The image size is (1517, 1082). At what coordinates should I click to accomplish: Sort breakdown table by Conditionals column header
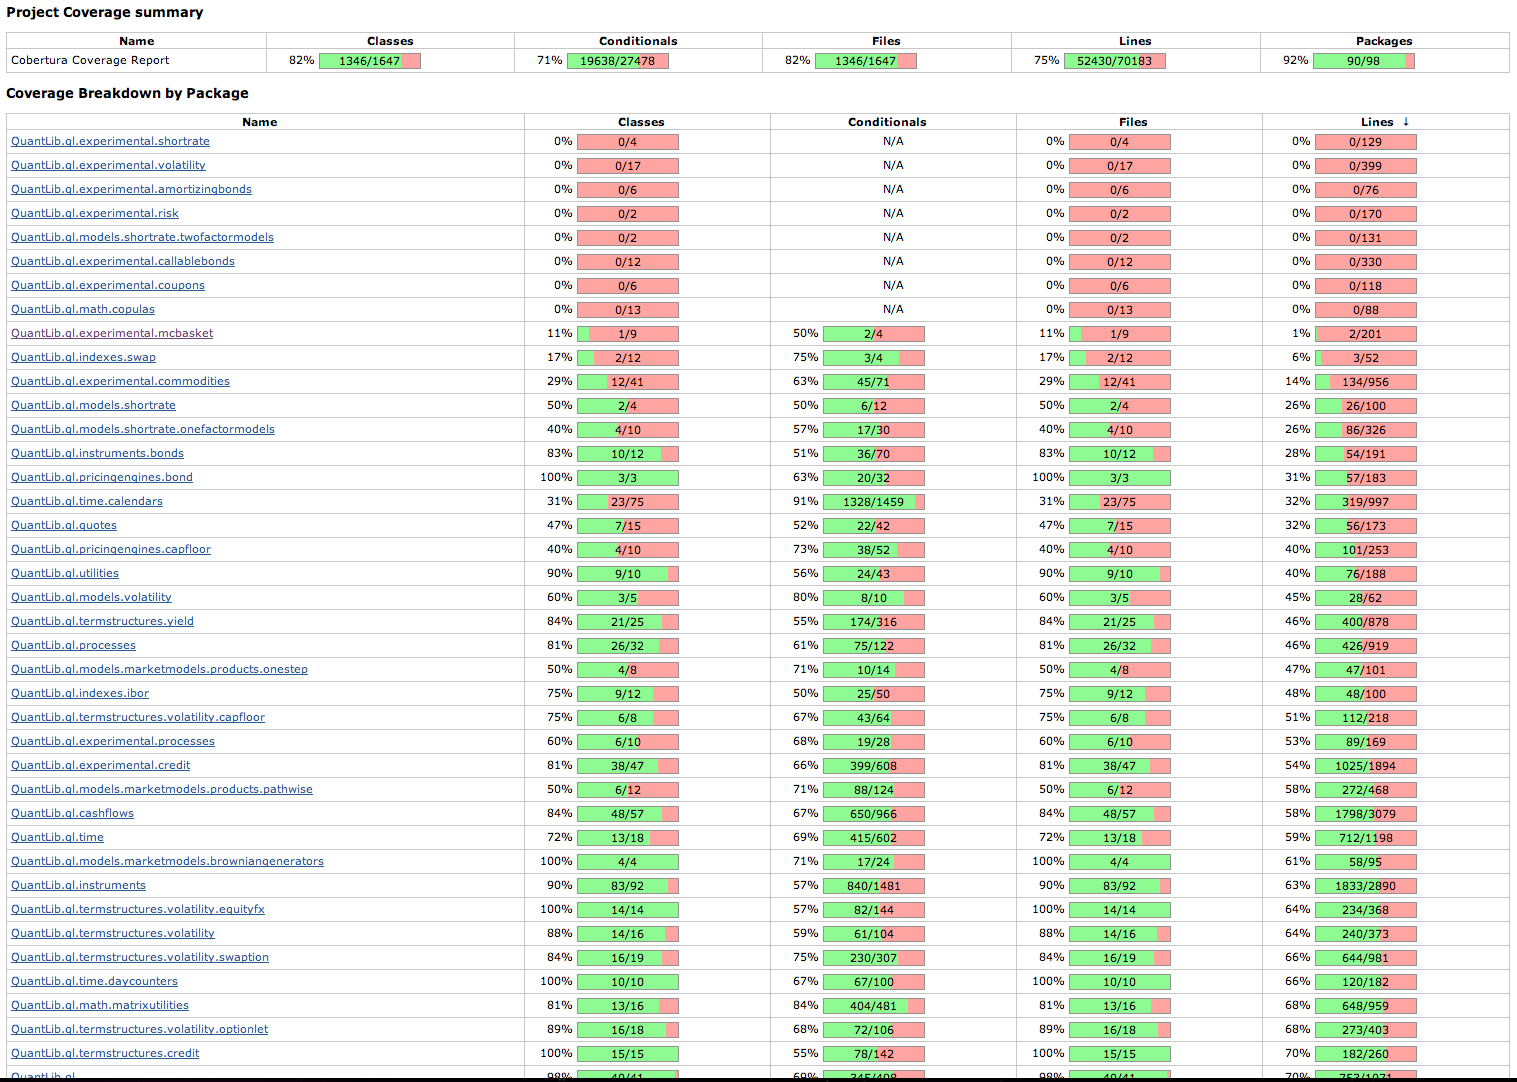point(887,122)
